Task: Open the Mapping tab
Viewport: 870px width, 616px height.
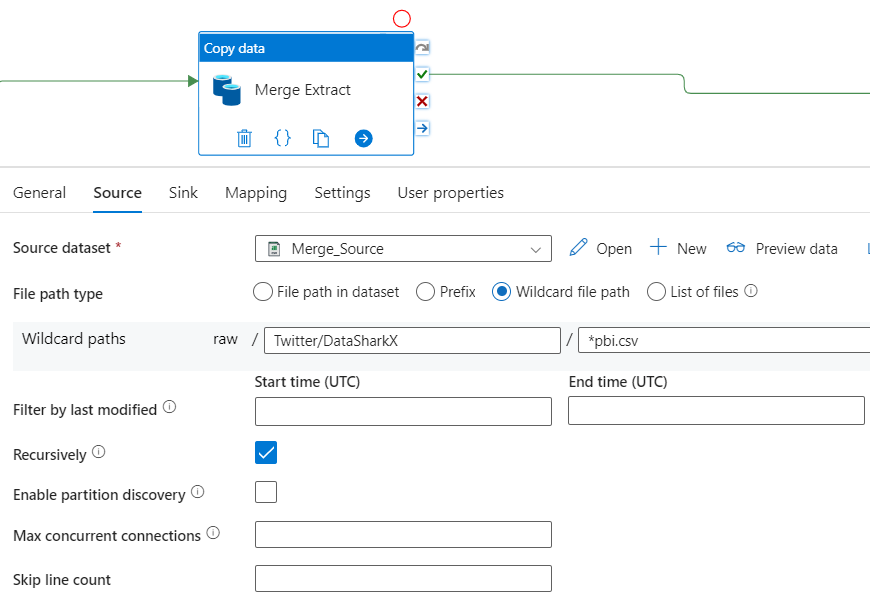Action: (x=256, y=193)
